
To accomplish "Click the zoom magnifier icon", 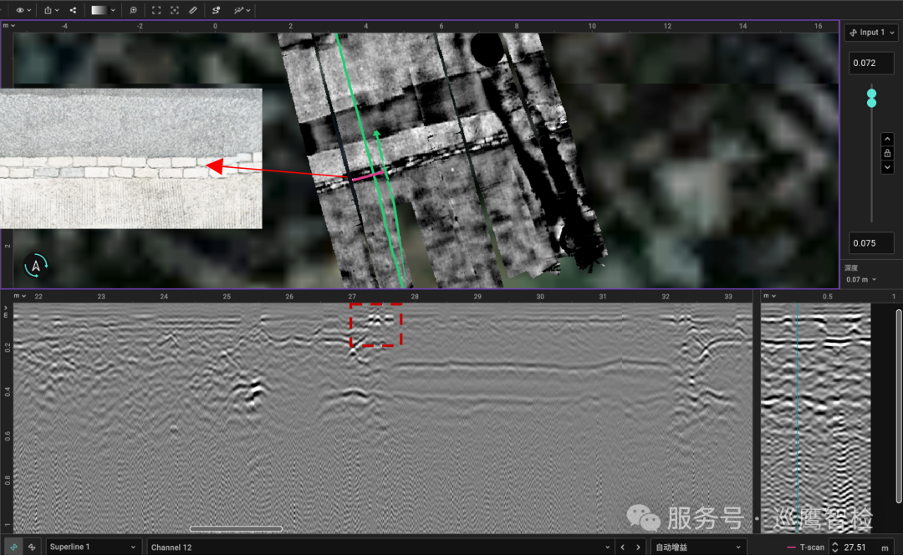I will [133, 10].
